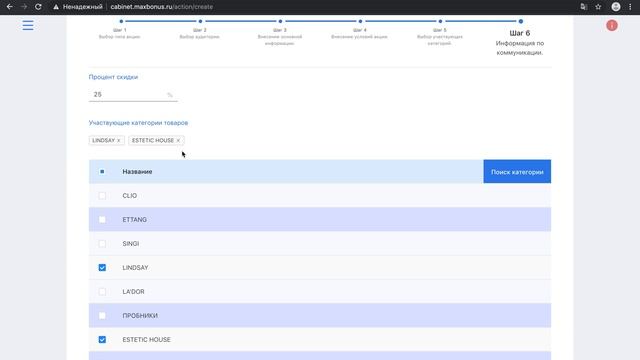This screenshot has height=360, width=640.
Task: Click the browser address bar URL
Action: point(162,7)
